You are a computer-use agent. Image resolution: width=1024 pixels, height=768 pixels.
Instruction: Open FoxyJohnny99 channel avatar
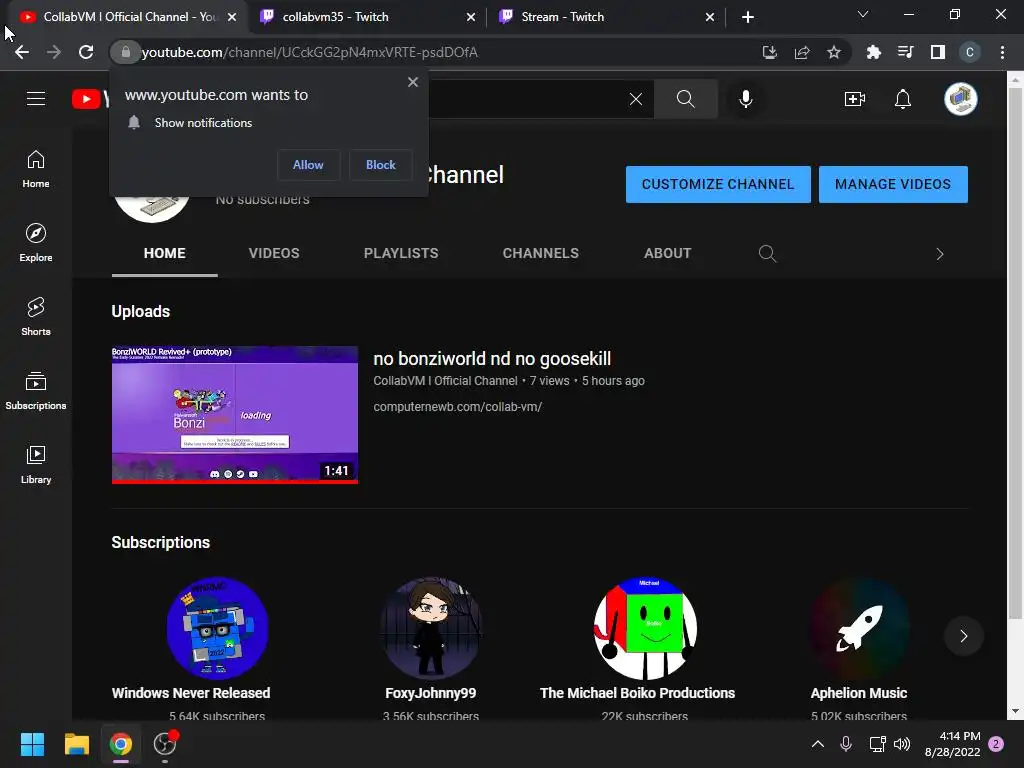pos(431,628)
